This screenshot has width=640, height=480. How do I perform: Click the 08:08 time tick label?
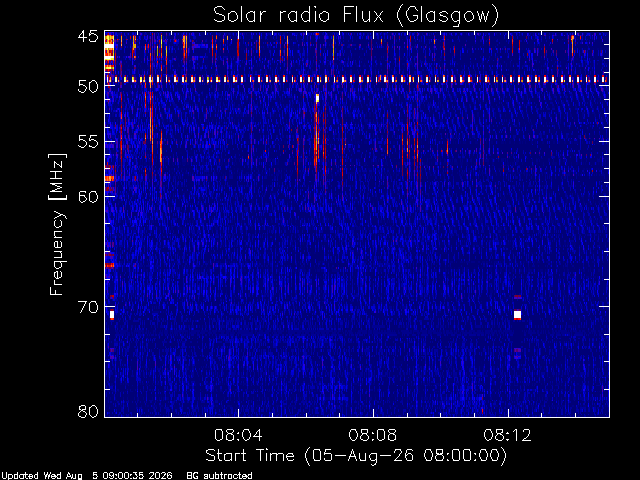click(x=373, y=435)
